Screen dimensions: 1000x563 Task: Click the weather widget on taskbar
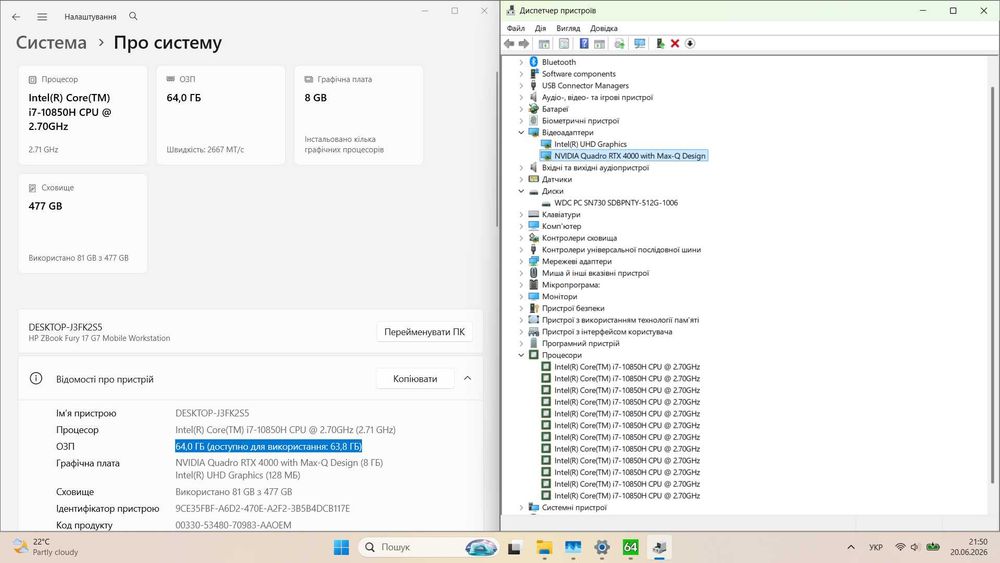[x=46, y=546]
